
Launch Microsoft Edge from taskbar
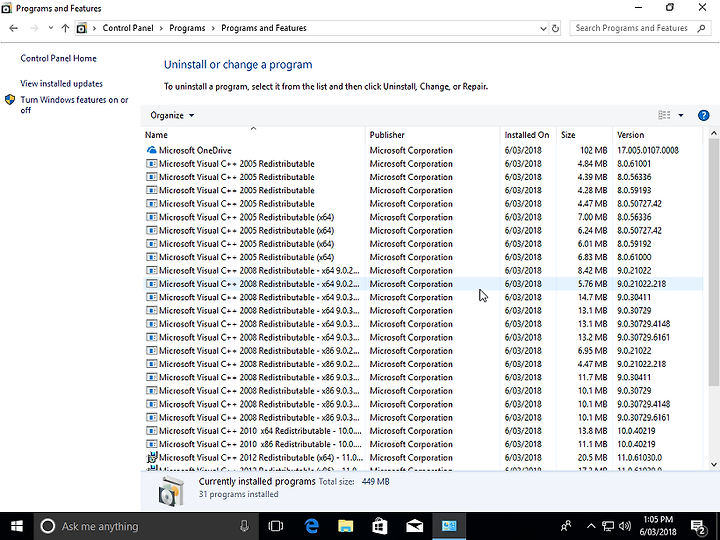point(312,526)
